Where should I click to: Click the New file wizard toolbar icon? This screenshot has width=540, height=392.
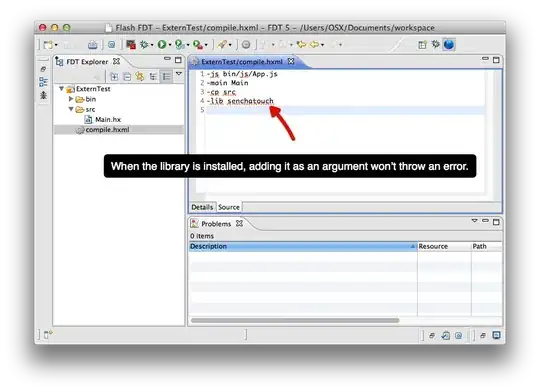49,45
